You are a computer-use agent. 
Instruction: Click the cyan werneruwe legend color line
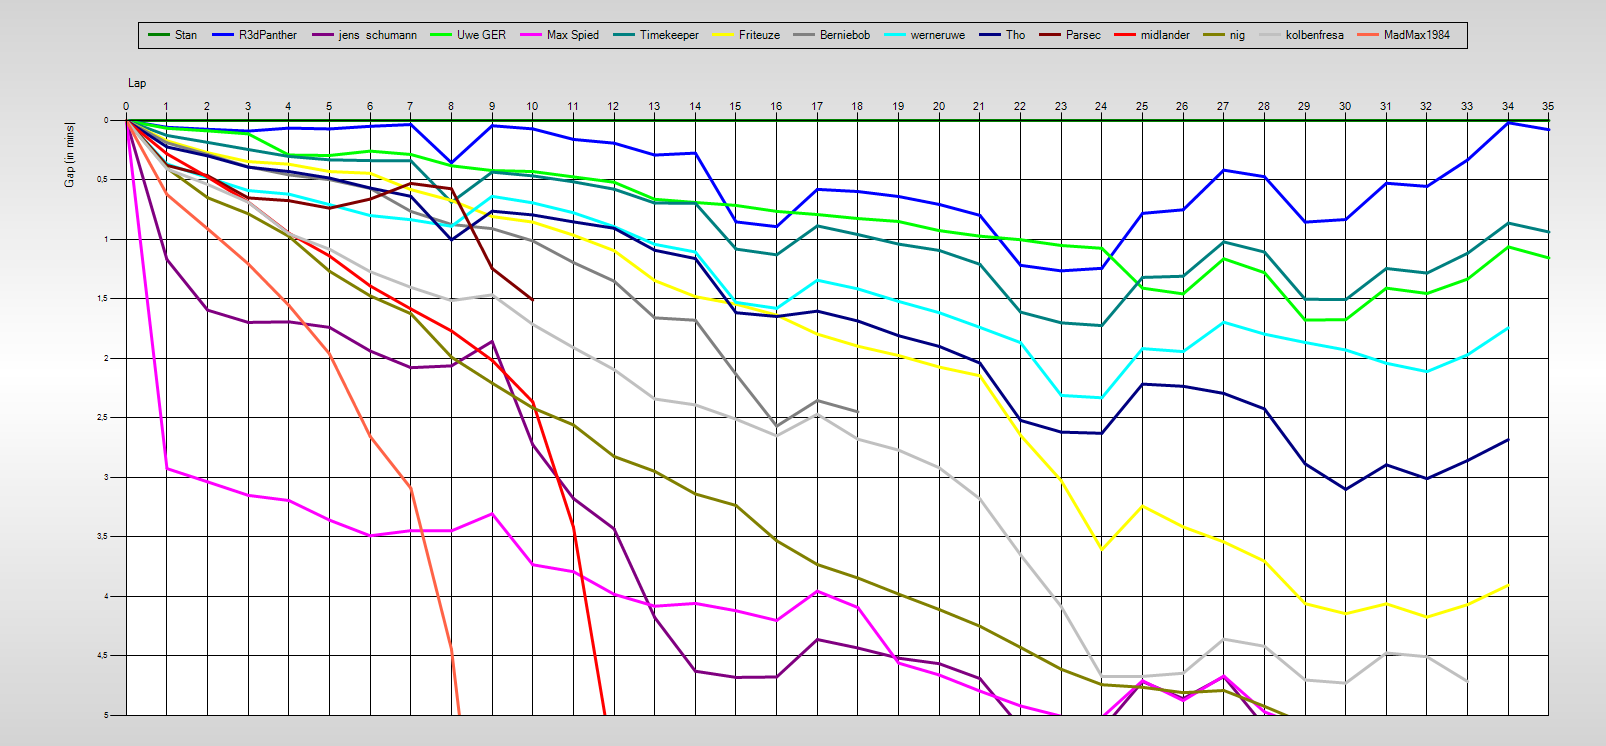(894, 35)
